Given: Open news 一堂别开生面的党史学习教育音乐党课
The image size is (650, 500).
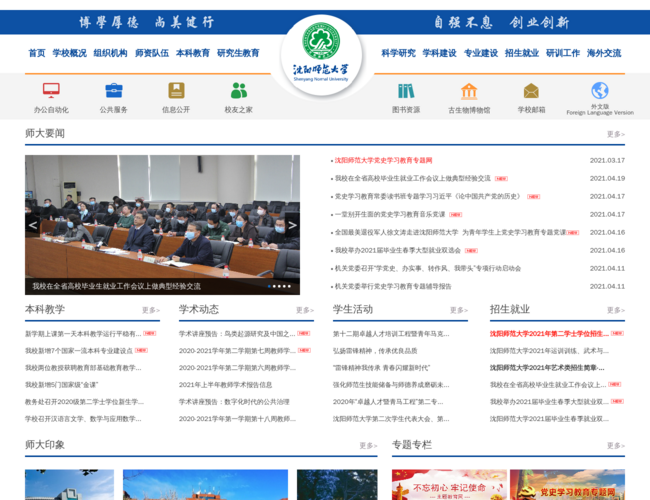Looking at the screenshot, I should (x=390, y=214).
